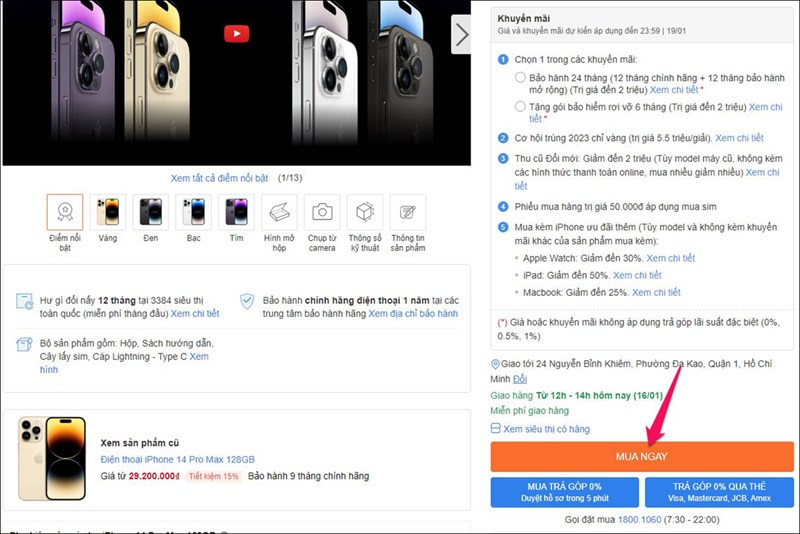Open Xem chi tiết for 2023 chỉ vàng
The width and height of the screenshot is (800, 534).
(x=739, y=138)
